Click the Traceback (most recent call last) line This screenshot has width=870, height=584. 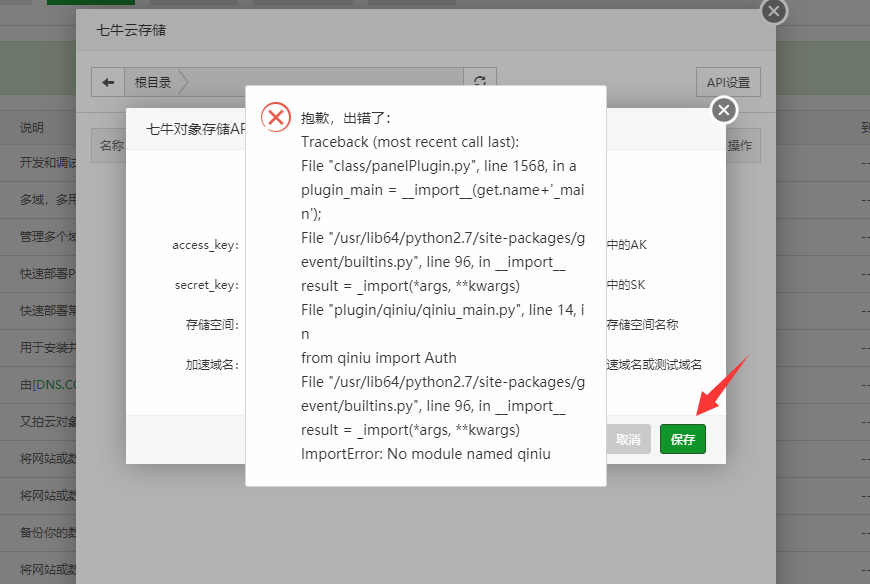410,142
